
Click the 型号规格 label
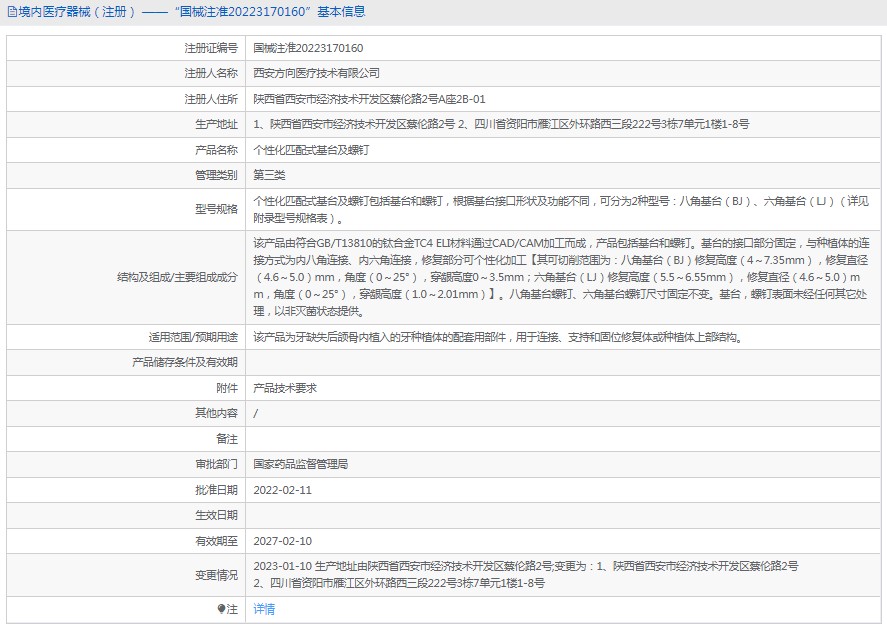[x=217, y=209]
